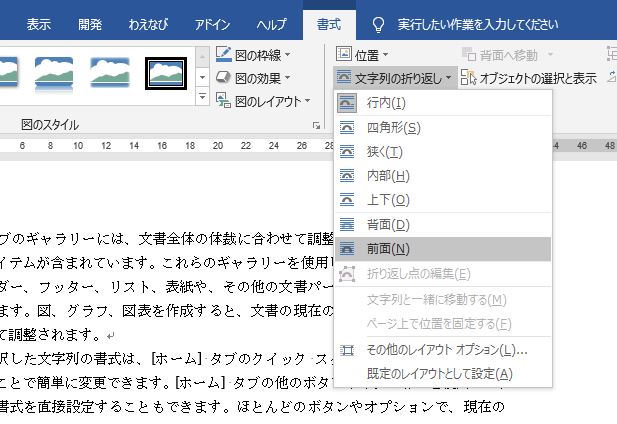Viewport: 617px width, 424px height.
Task: Click 文字列と一緒に移動する(M) option
Action: point(443,300)
